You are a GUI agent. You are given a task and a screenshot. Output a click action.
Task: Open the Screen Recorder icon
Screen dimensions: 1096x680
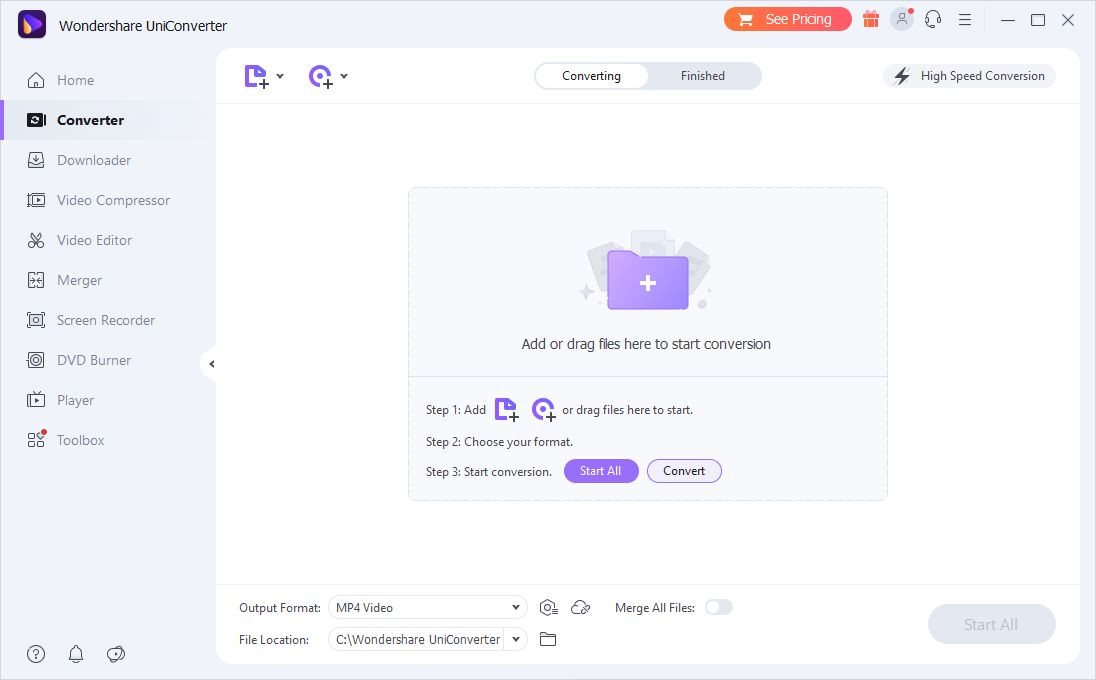point(36,320)
